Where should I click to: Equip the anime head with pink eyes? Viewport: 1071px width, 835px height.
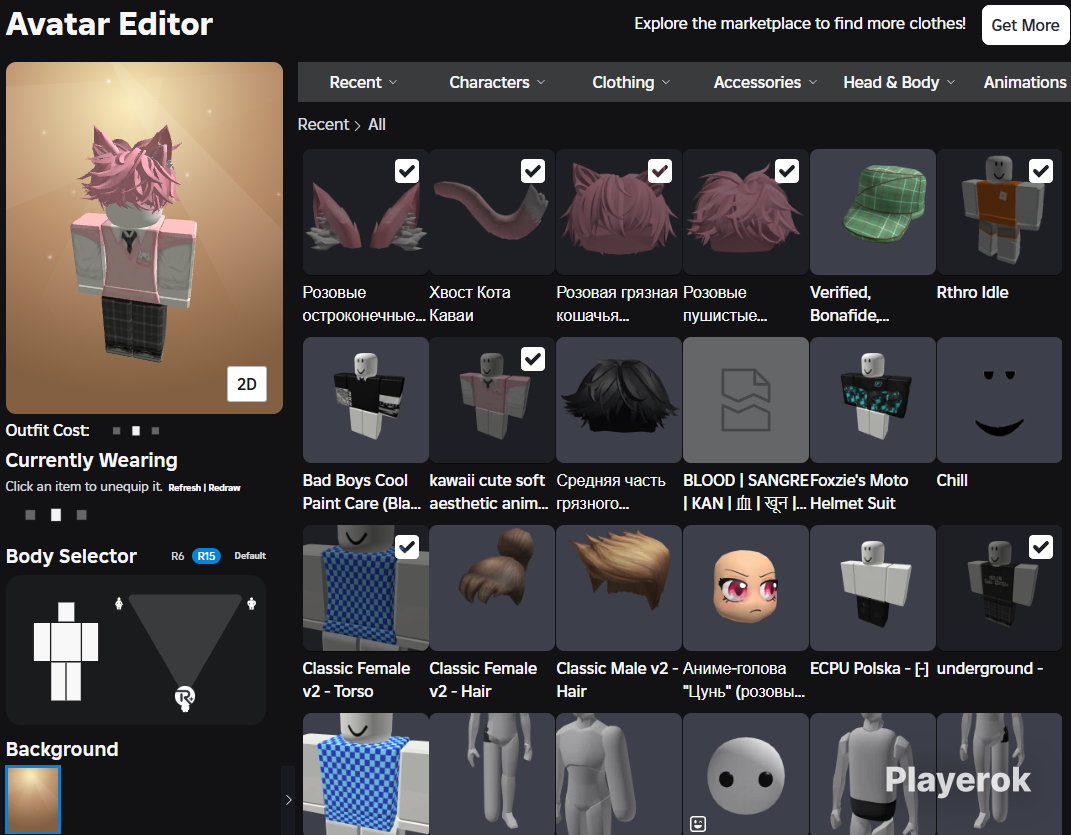click(746, 588)
